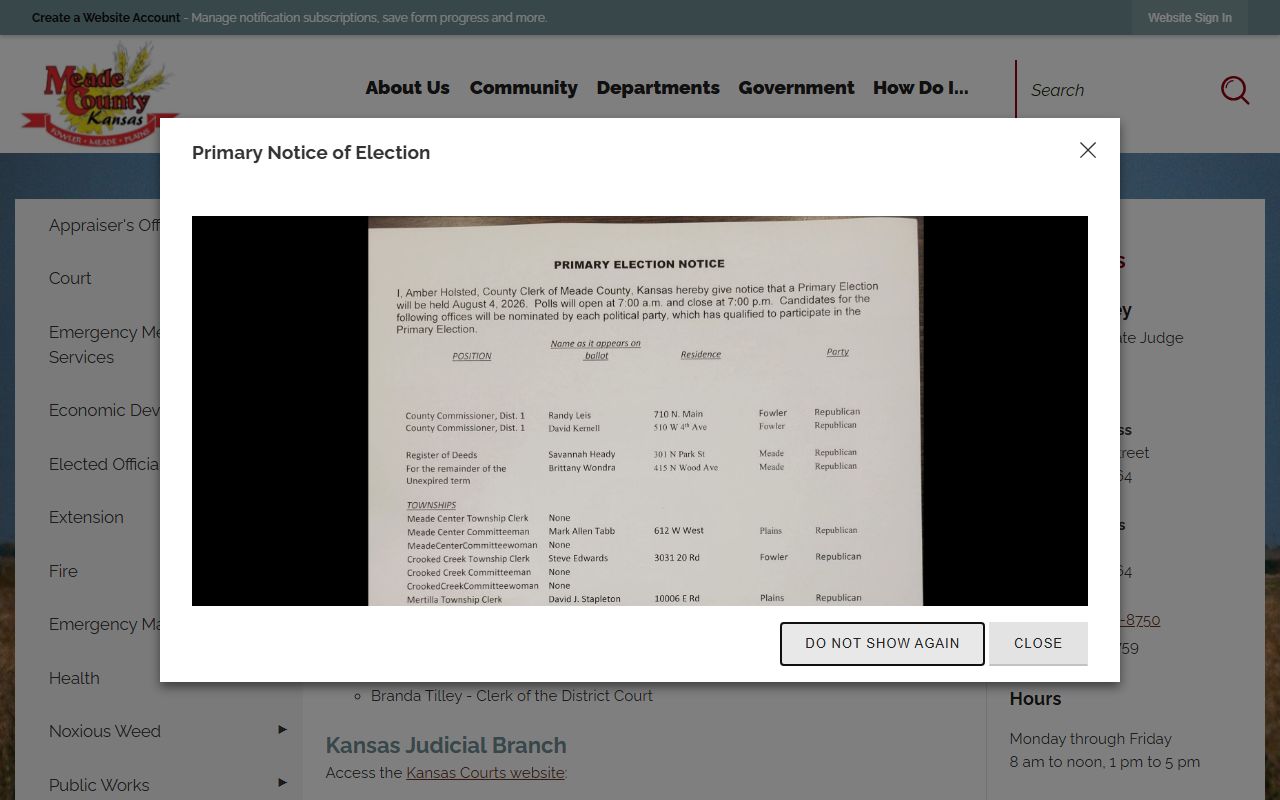This screenshot has width=1280, height=800.
Task: Click the Hours heading in the sidebar
Action: click(x=1035, y=698)
